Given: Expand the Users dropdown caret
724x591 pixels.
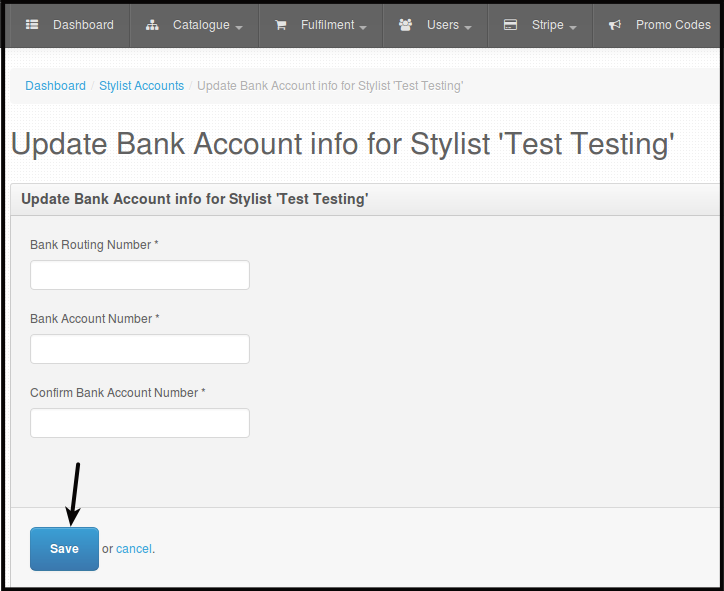Looking at the screenshot, I should pyautogui.click(x=468, y=28).
